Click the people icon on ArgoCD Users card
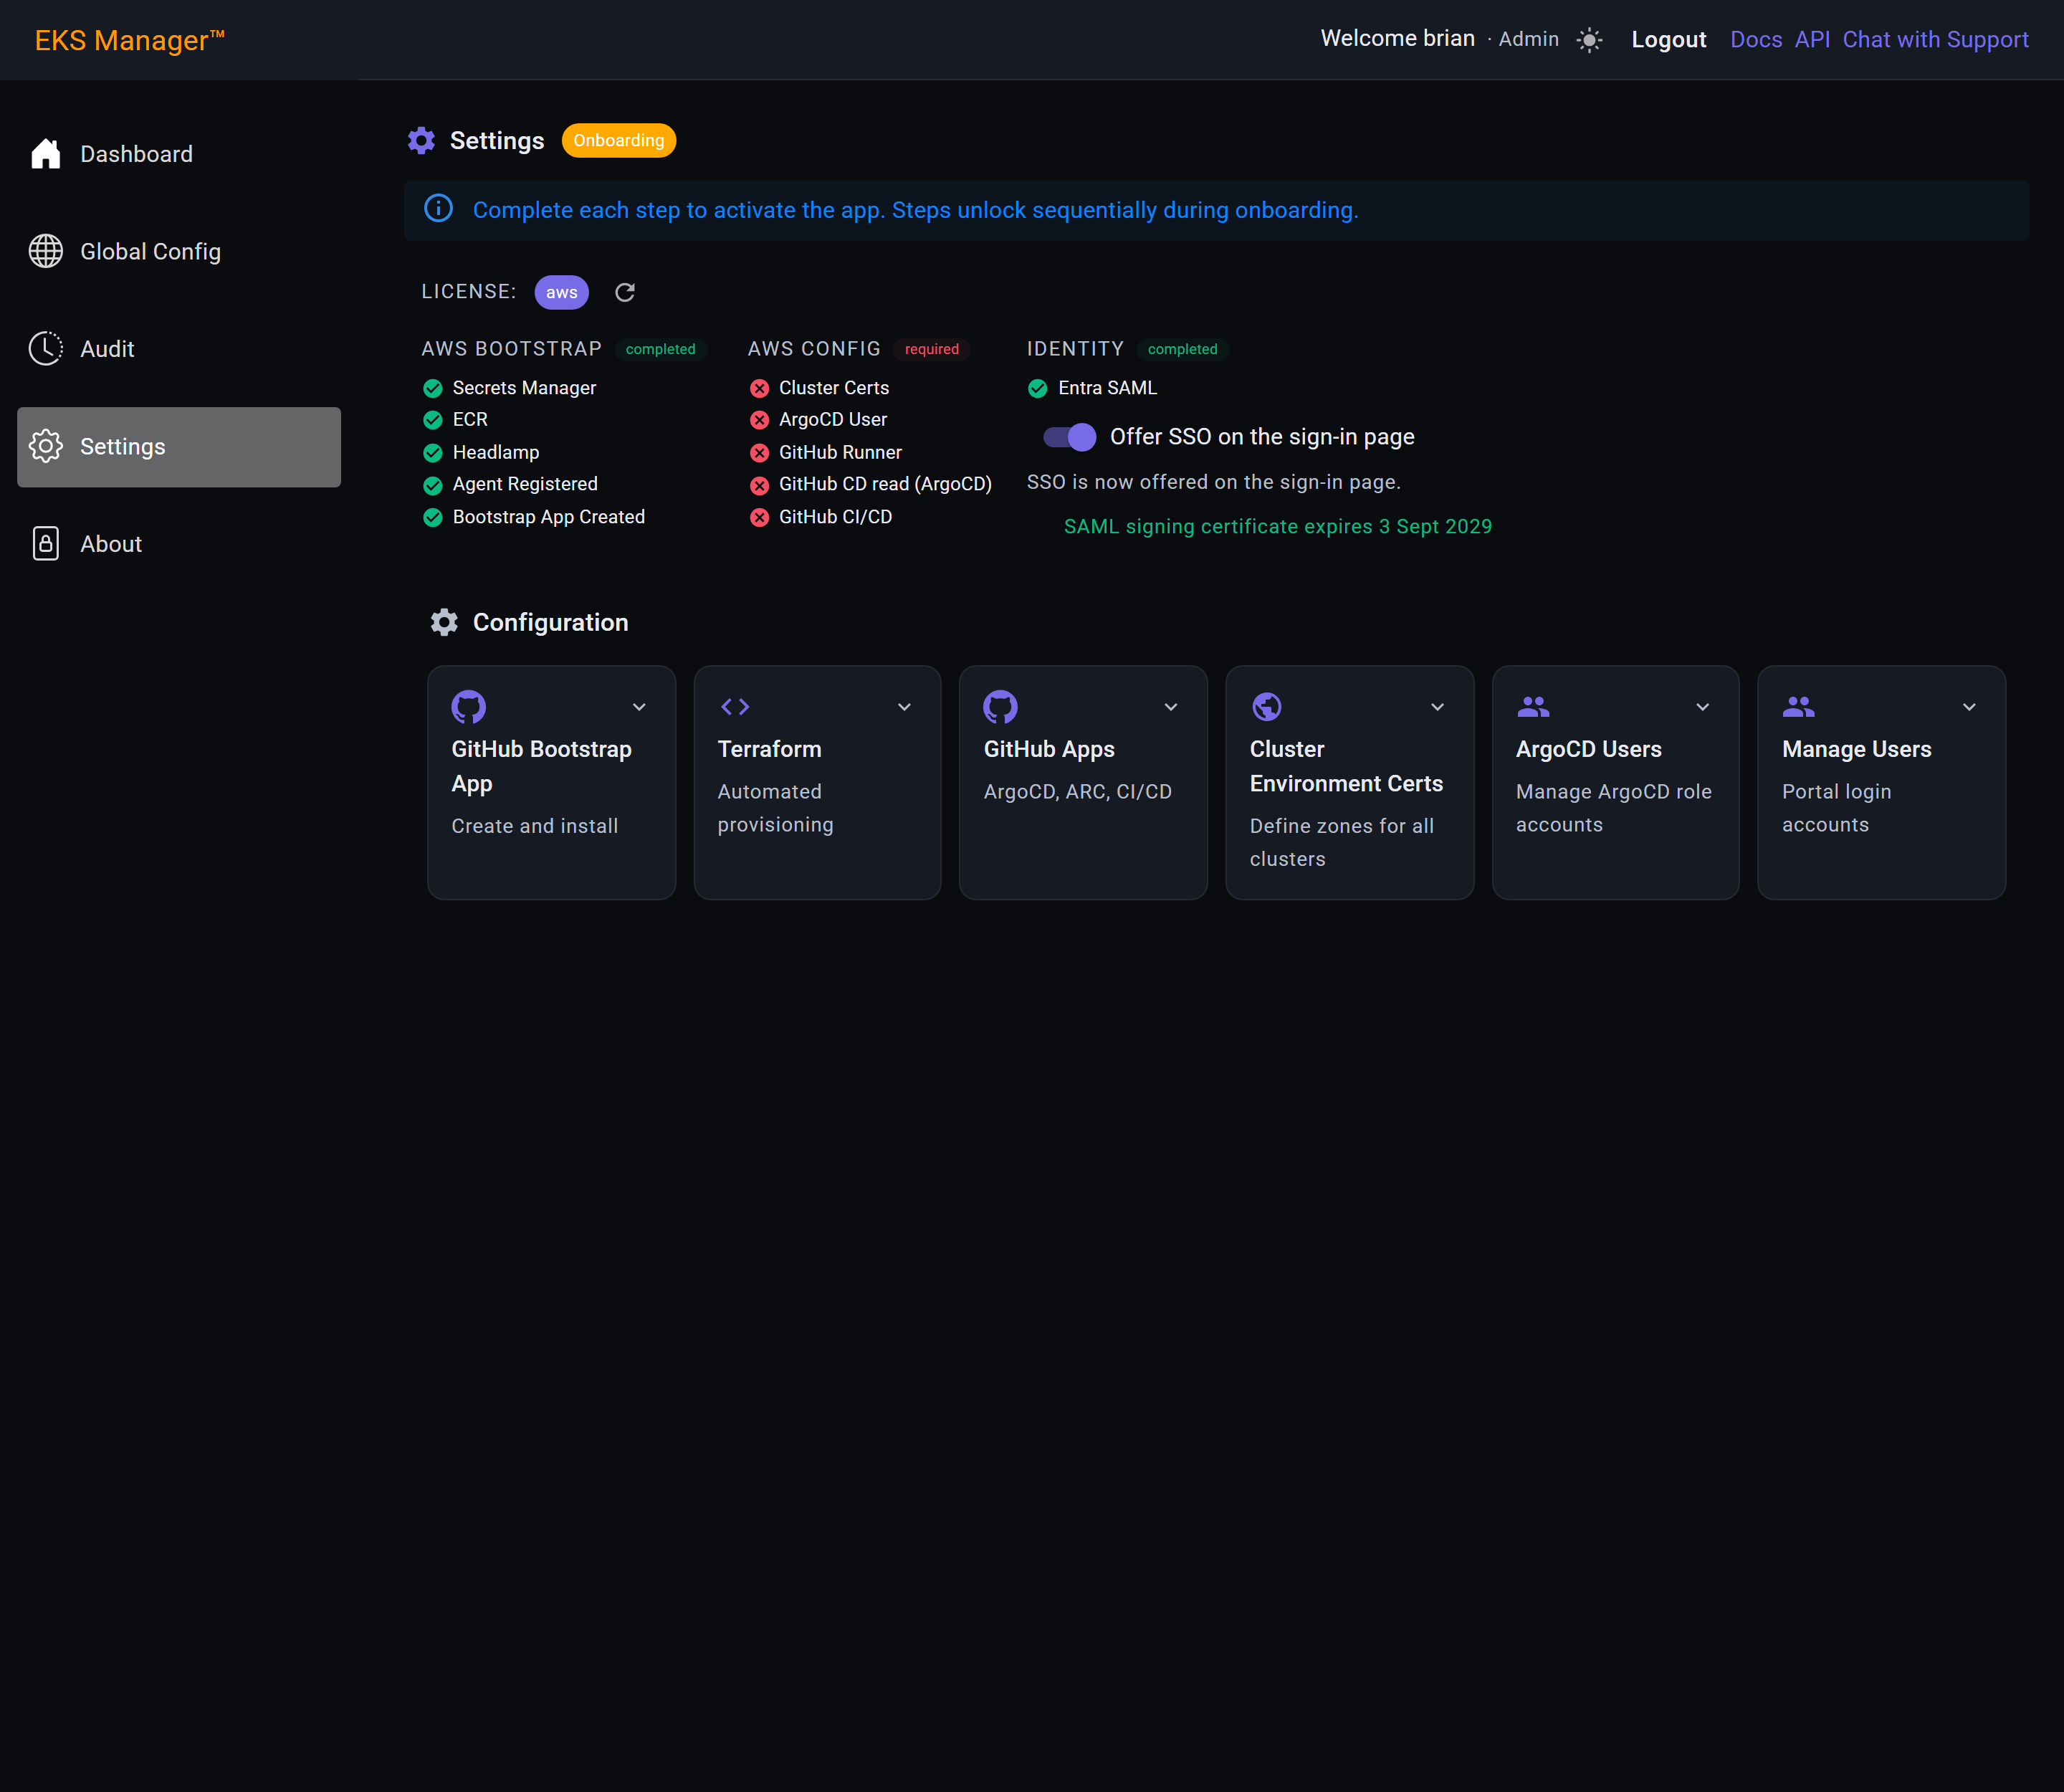 click(1533, 707)
